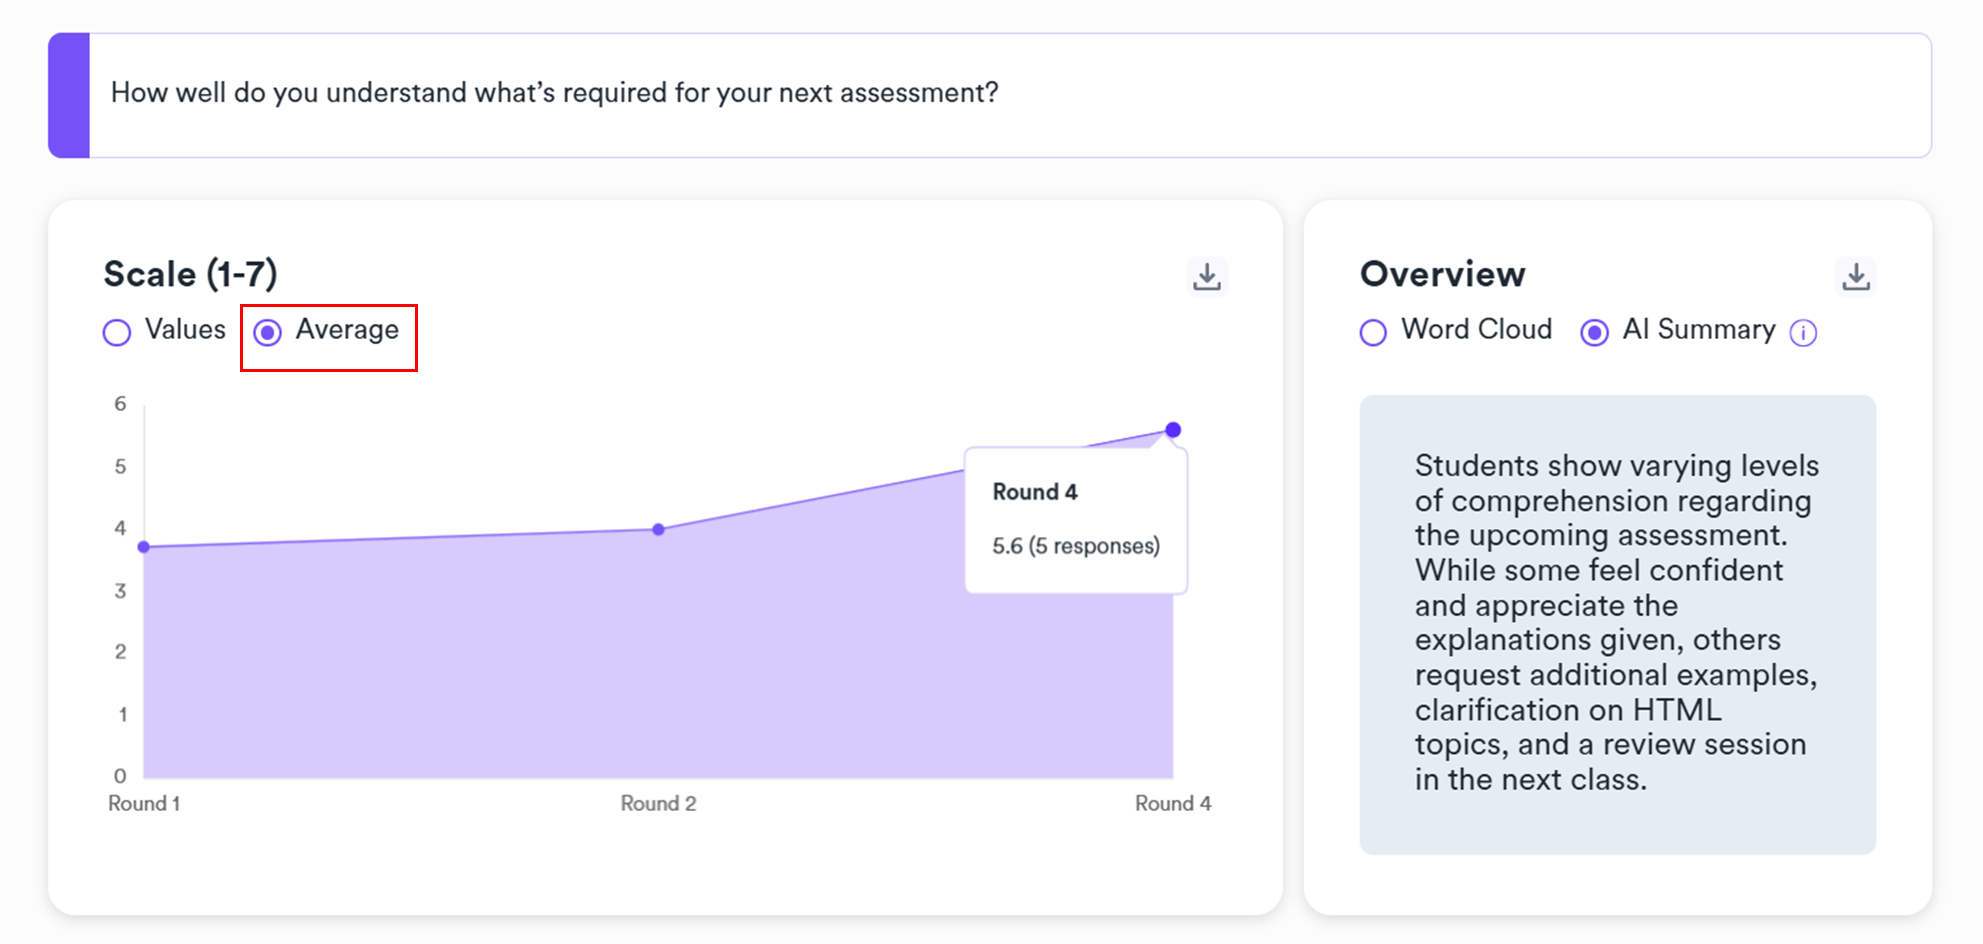The image size is (1983, 944).
Task: Select the Average radio option
Action: coord(268,332)
